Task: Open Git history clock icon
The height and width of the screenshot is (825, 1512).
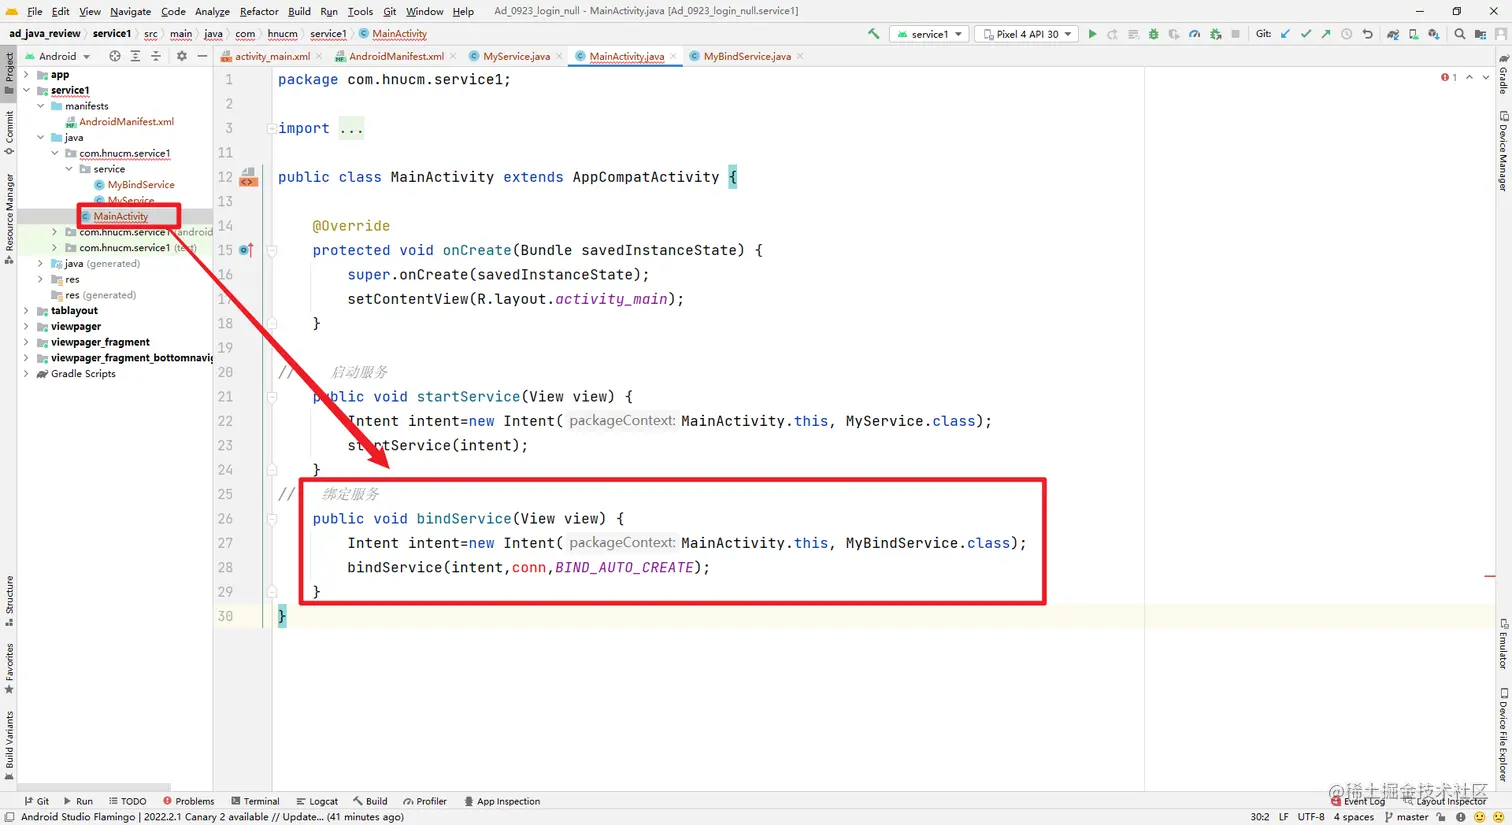Action: tap(1346, 34)
